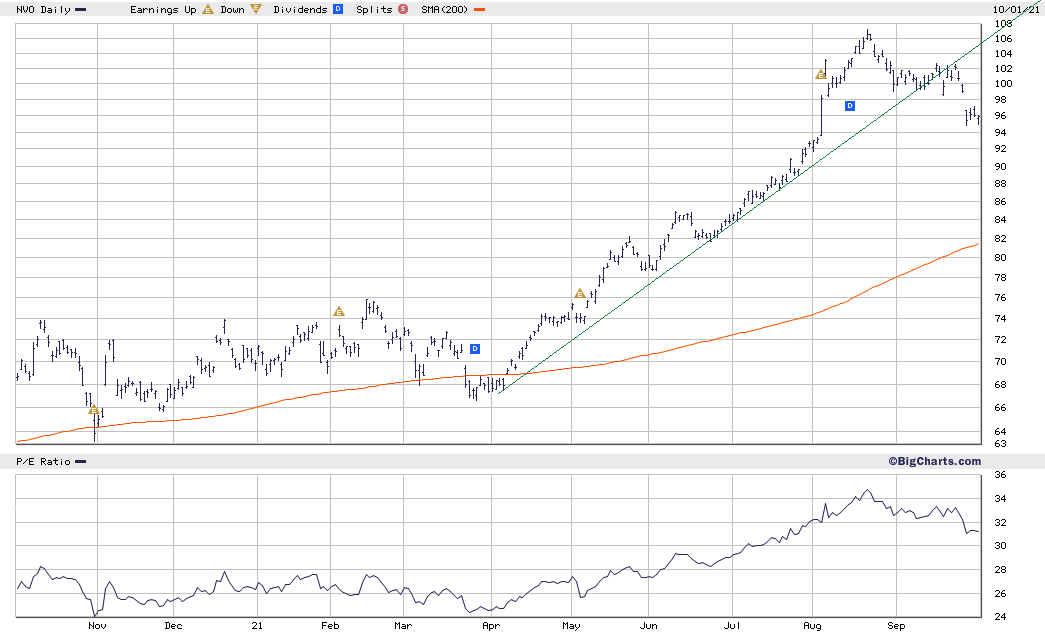Click the Dividends legend blue D icon
Viewport: 1045px width, 635px height.
coord(338,9)
